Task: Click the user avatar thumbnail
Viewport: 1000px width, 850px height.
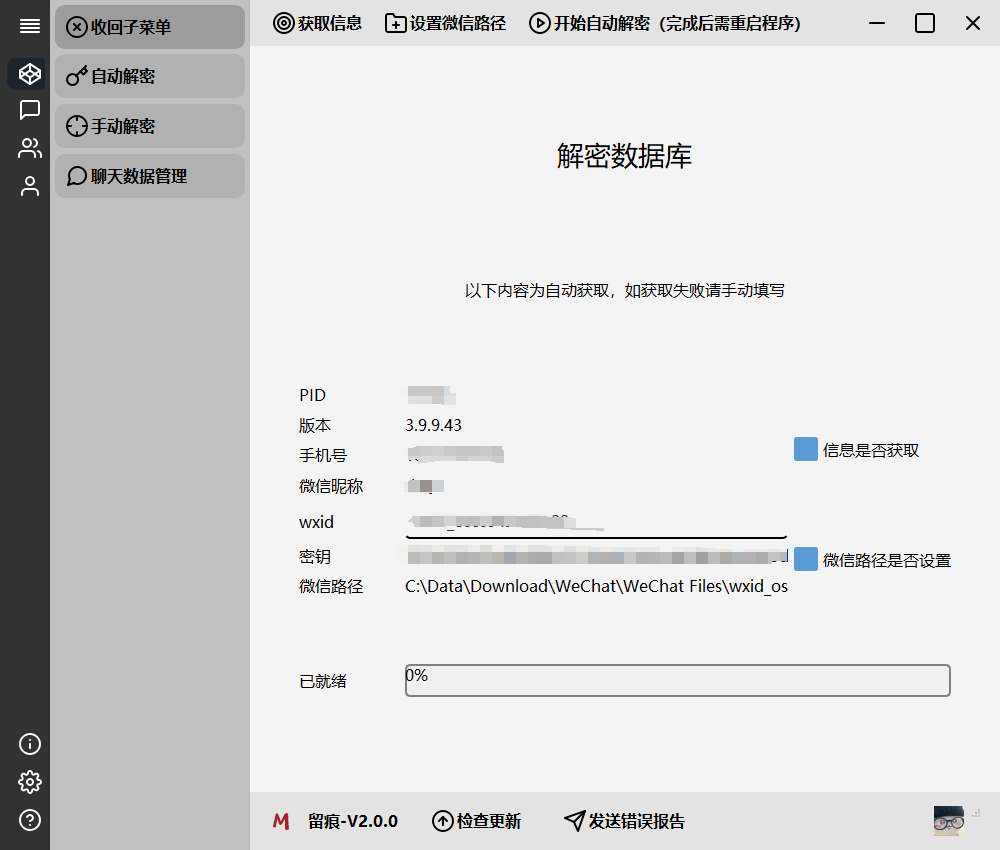Action: (x=948, y=820)
